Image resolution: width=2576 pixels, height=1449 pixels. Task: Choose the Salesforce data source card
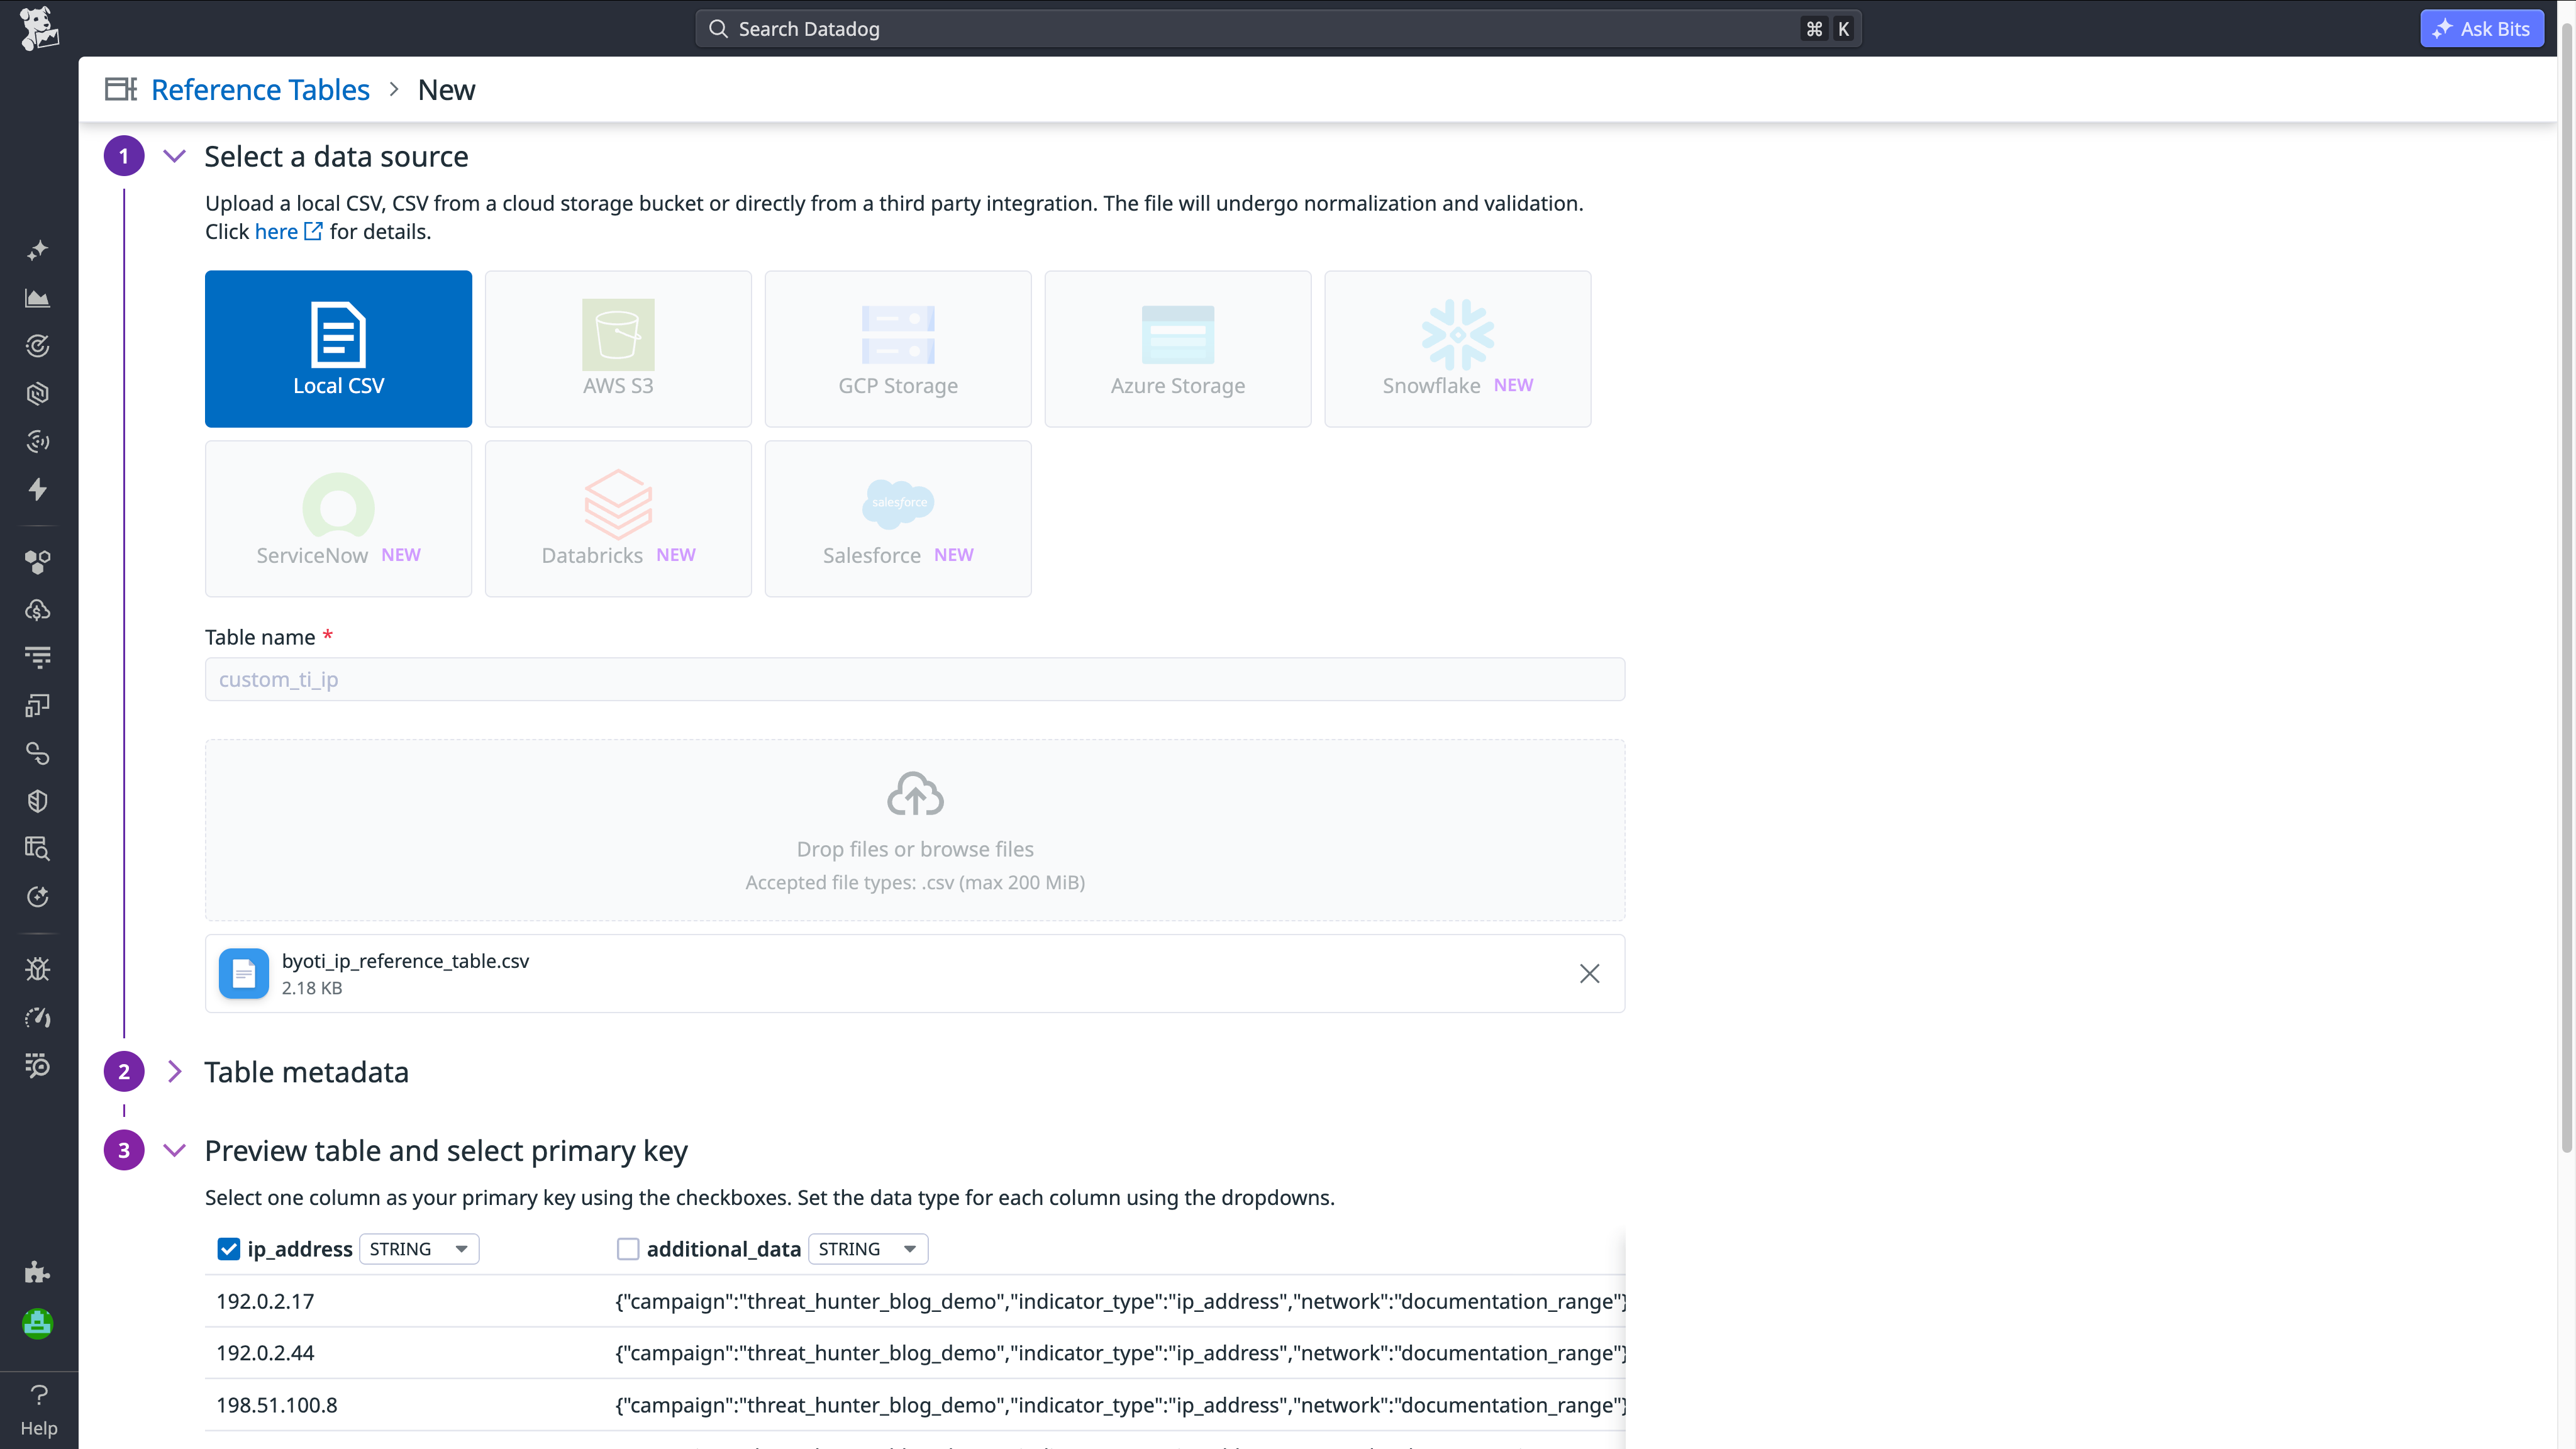pos(898,519)
